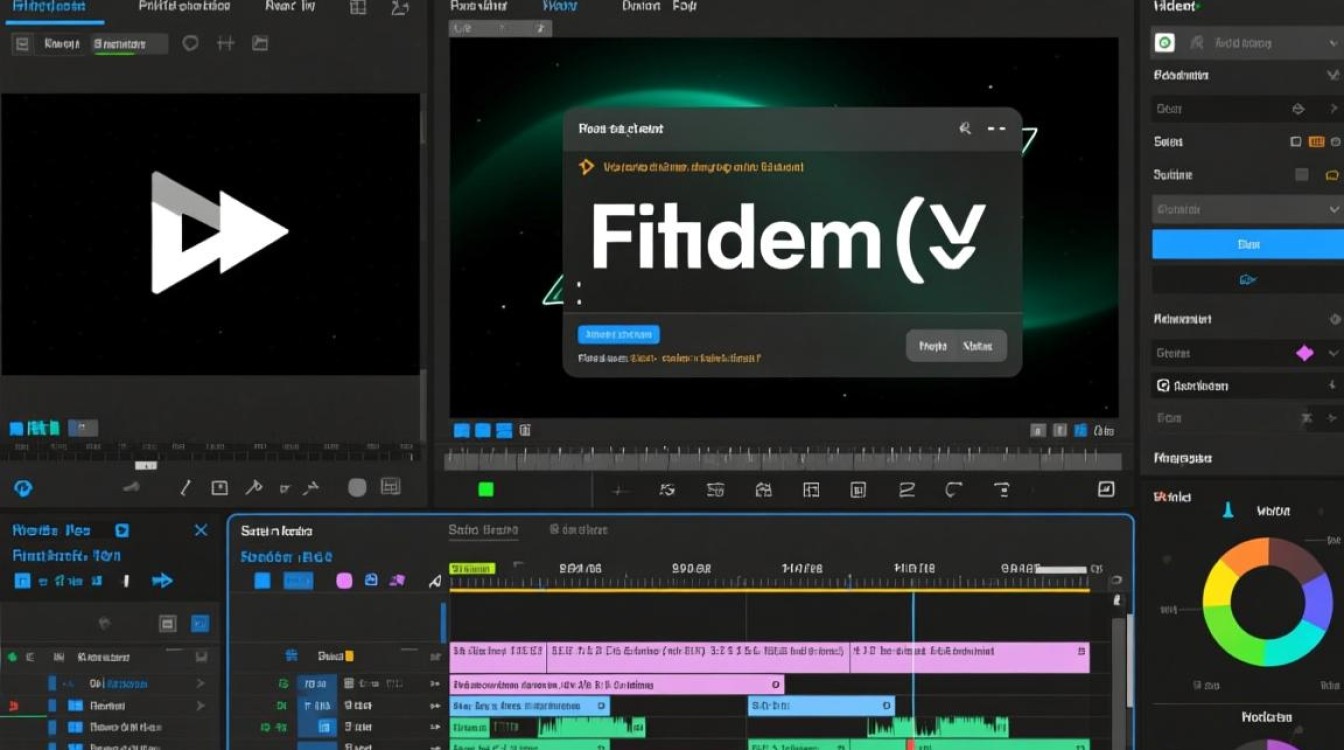The image size is (1344, 750).
Task: Open the third tab in the timeline panel
Action: click(580, 530)
